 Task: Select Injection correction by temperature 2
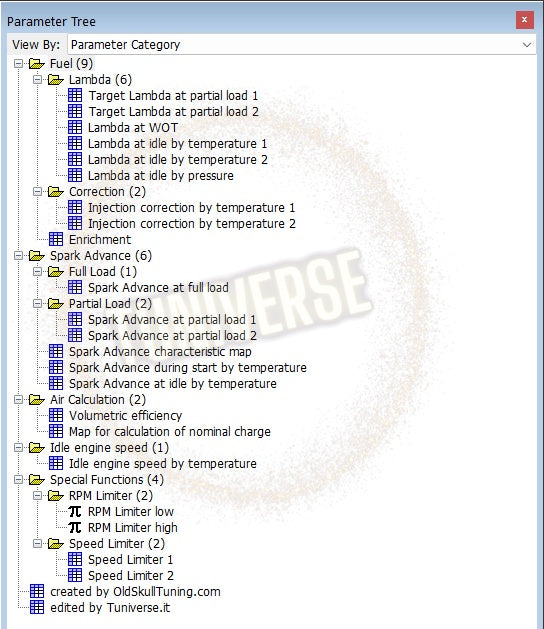point(192,223)
